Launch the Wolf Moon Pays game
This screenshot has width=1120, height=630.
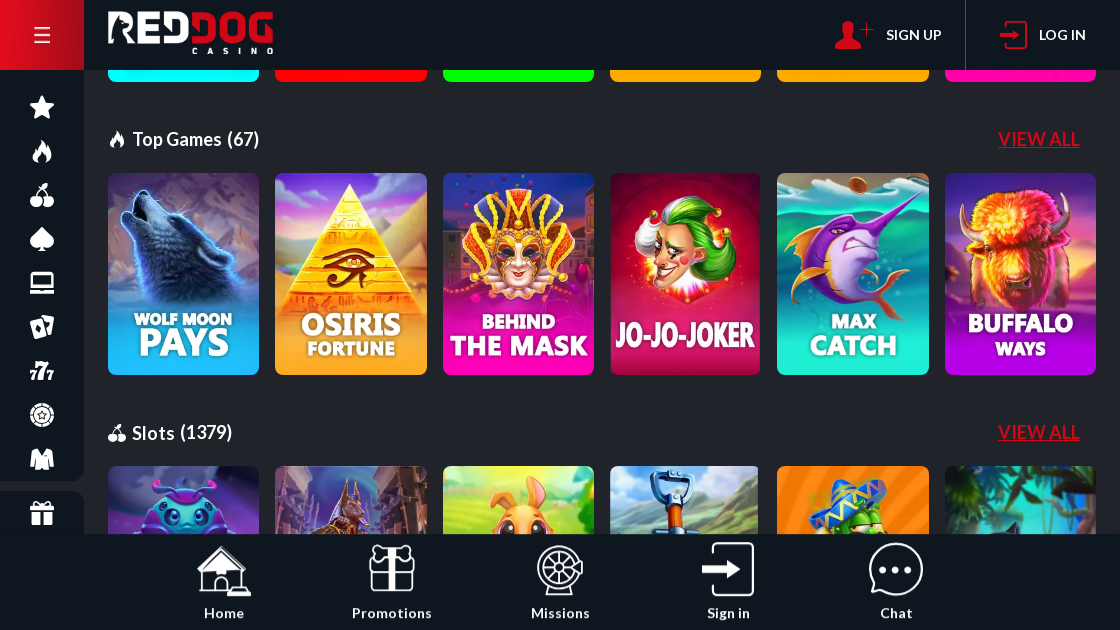(184, 274)
